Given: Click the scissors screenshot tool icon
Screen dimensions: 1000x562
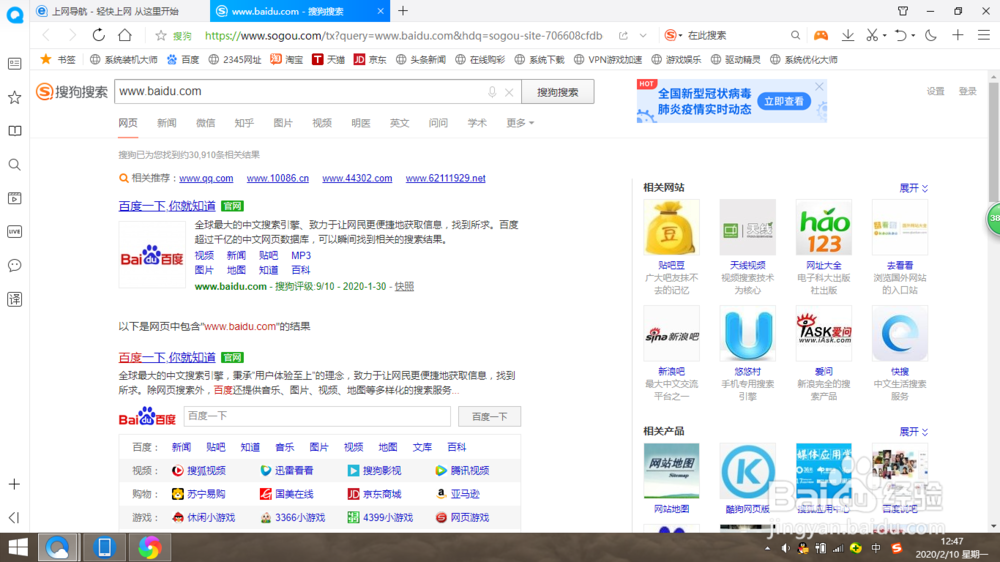Looking at the screenshot, I should pos(872,36).
